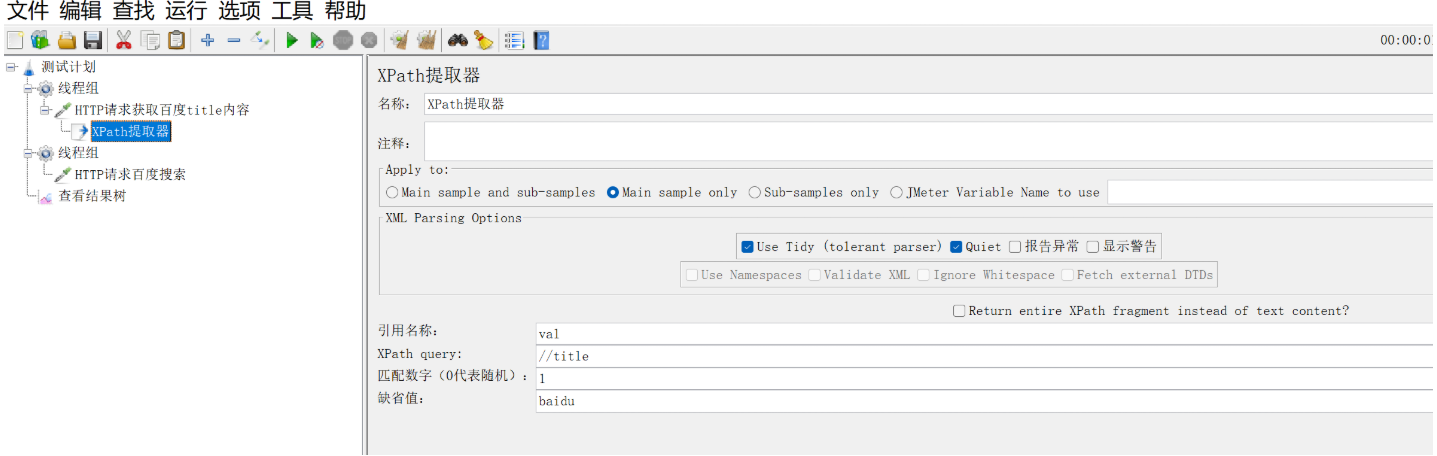This screenshot has width=1437, height=456.
Task: Click the Open folder toolbar icon
Action: (x=67, y=40)
